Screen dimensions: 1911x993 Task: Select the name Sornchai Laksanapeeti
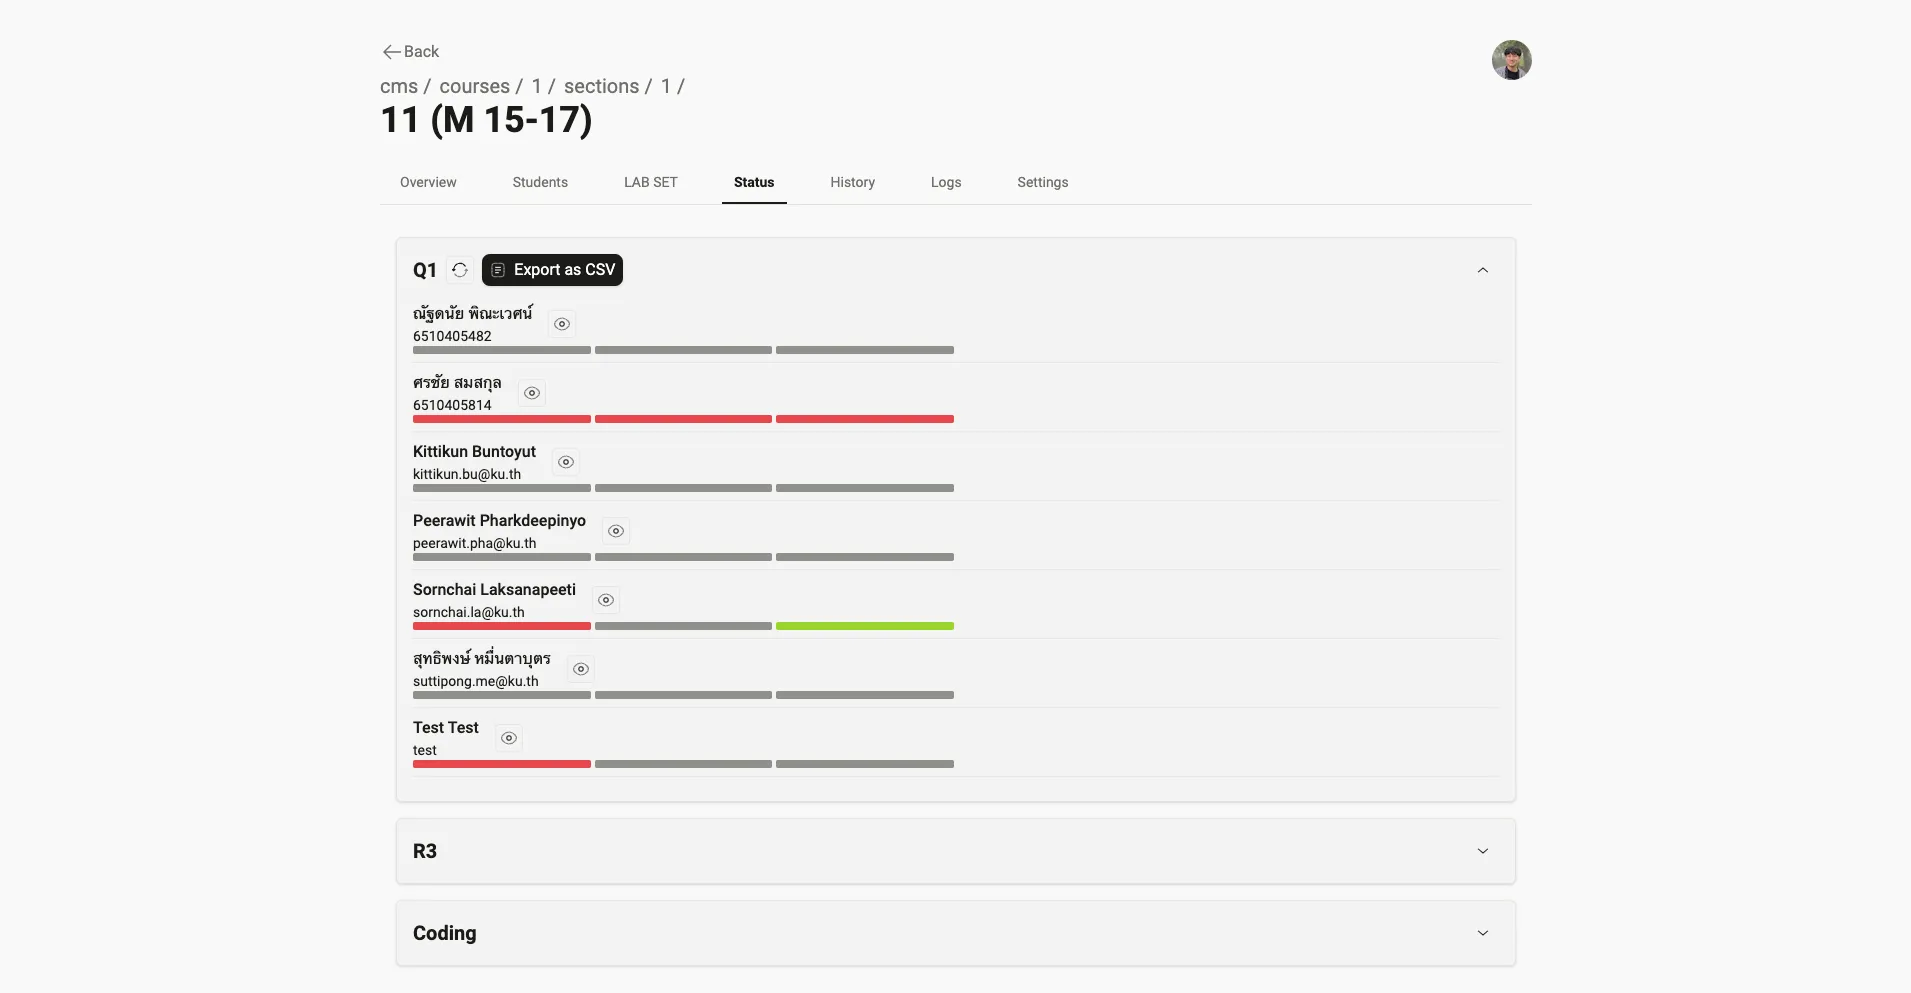pyautogui.click(x=494, y=590)
